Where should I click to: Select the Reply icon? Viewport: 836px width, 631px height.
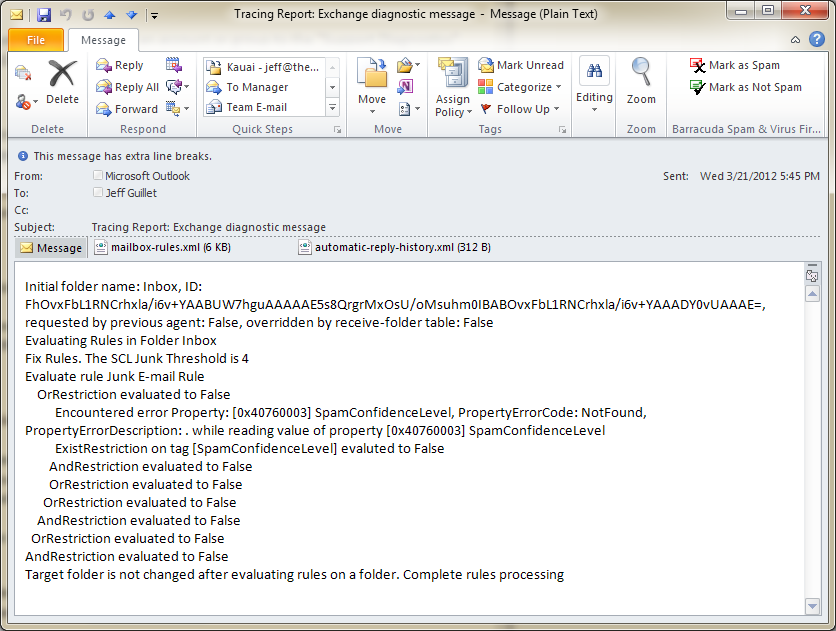117,64
